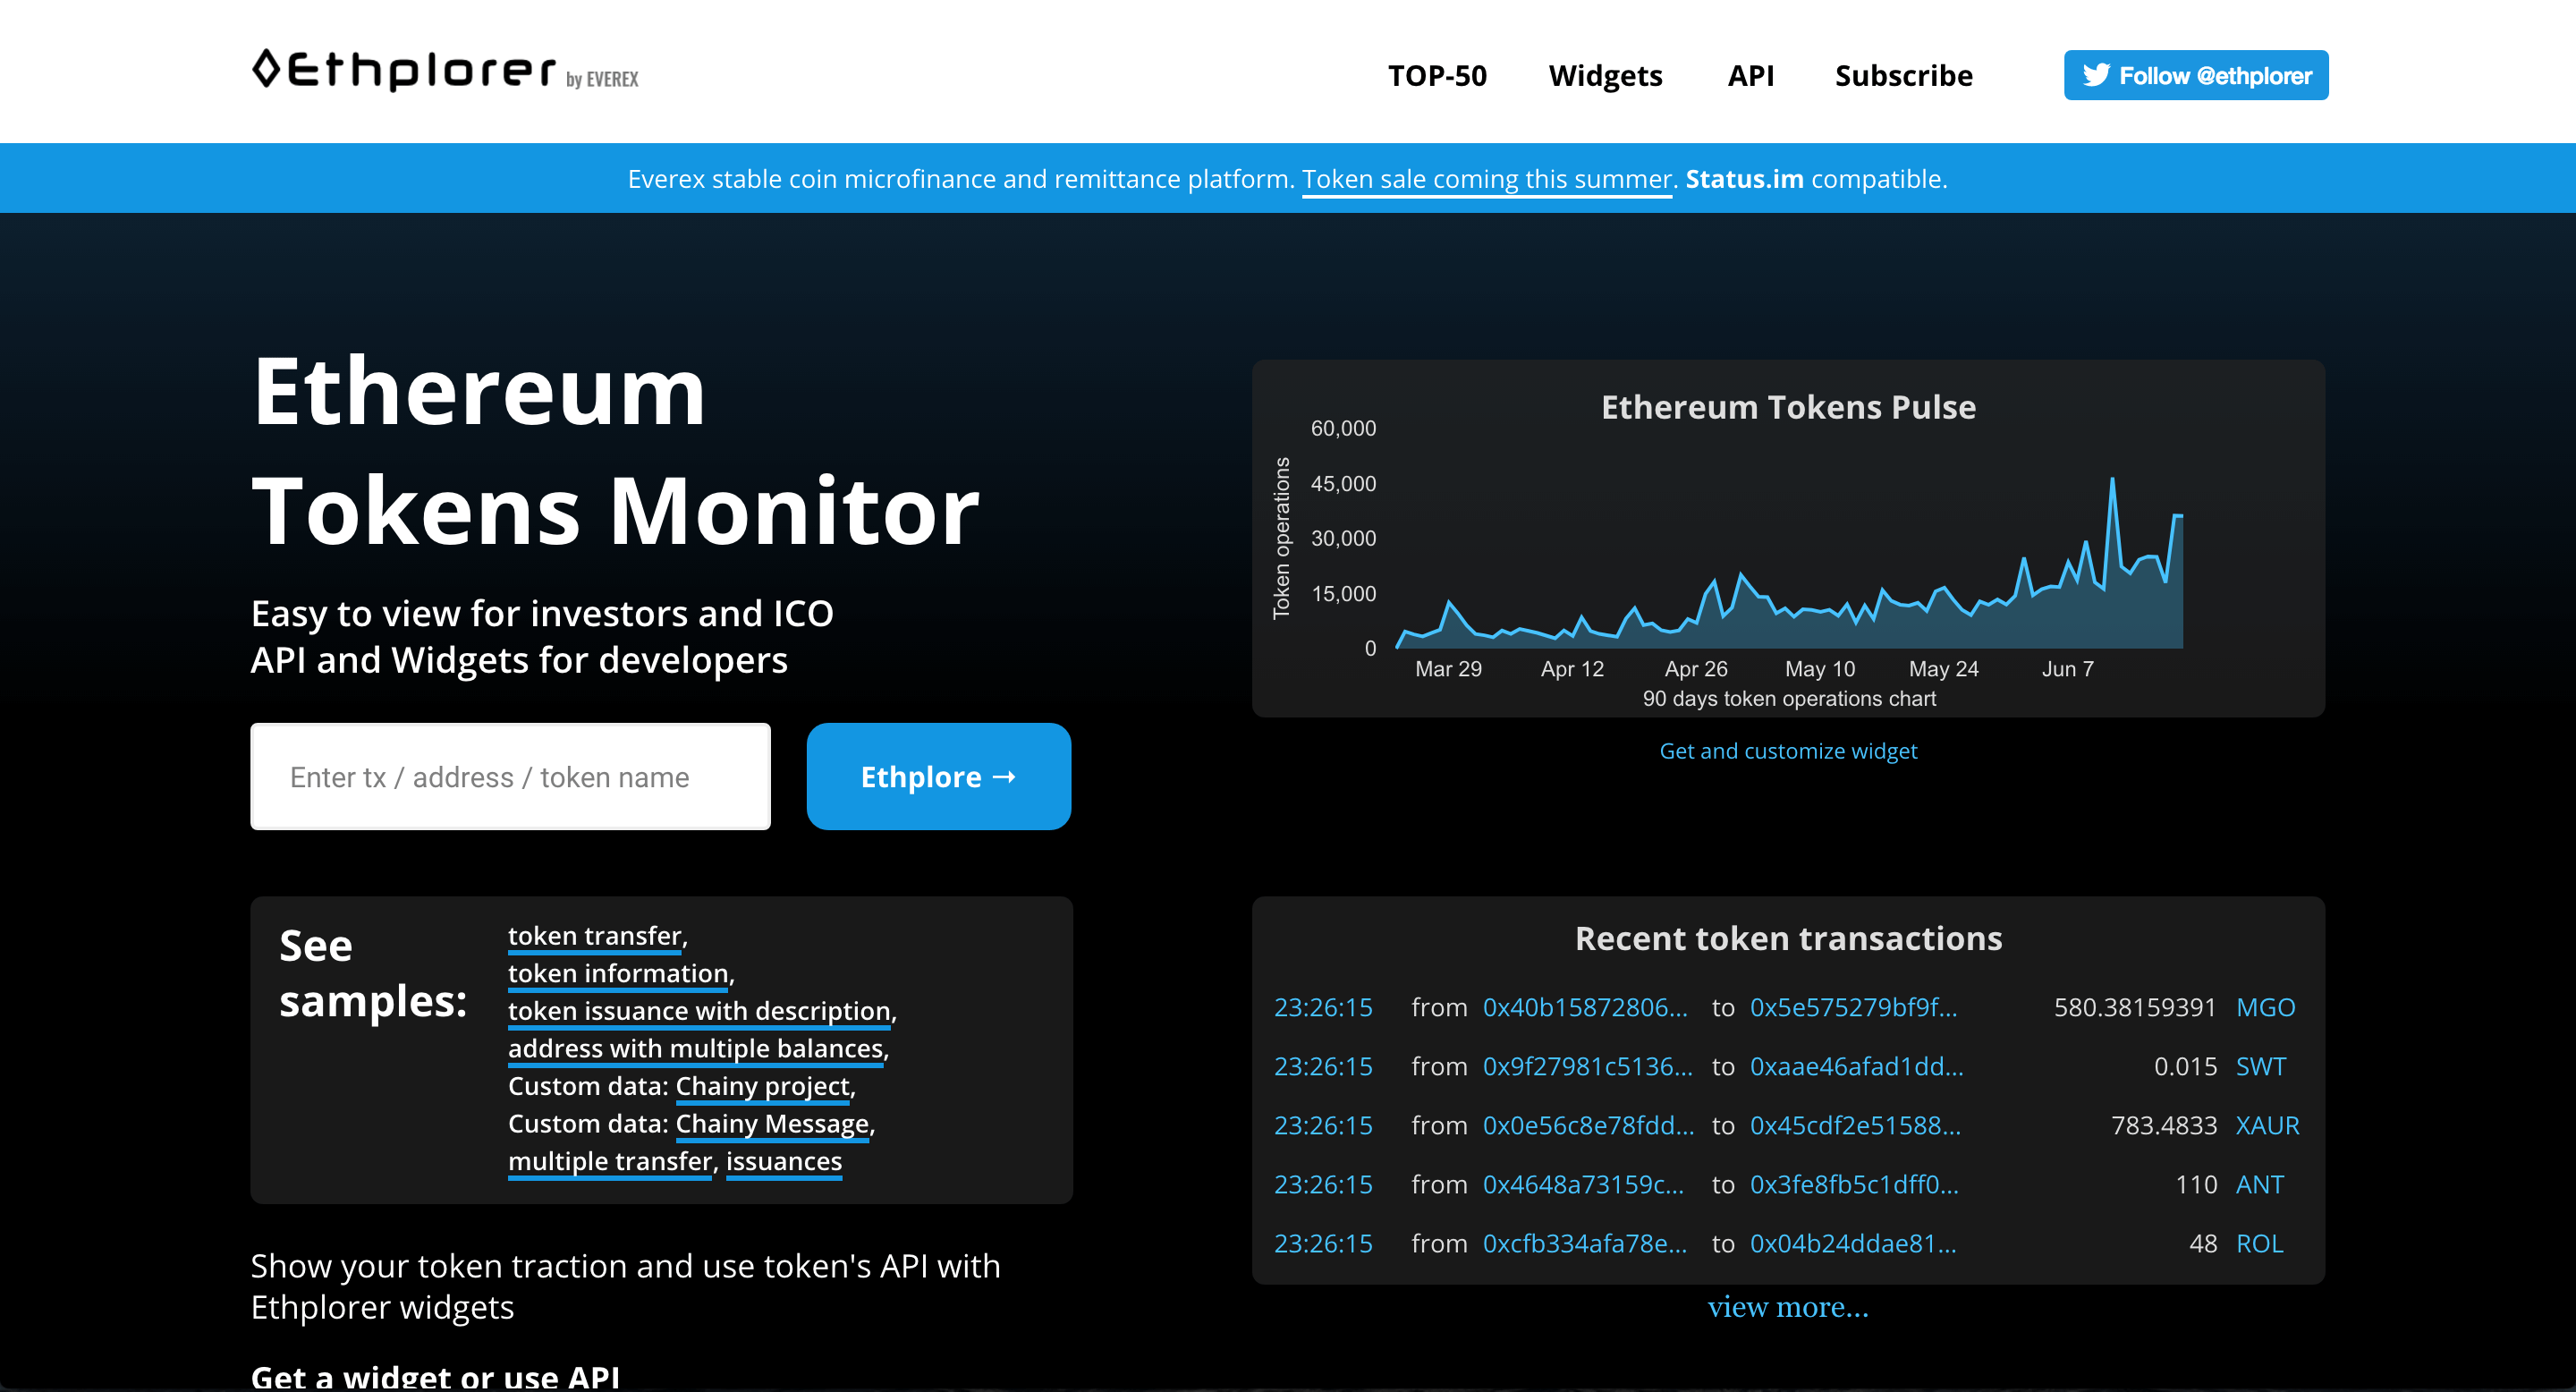The height and width of the screenshot is (1392, 2576).
Task: Go to the API page
Action: tap(1751, 76)
